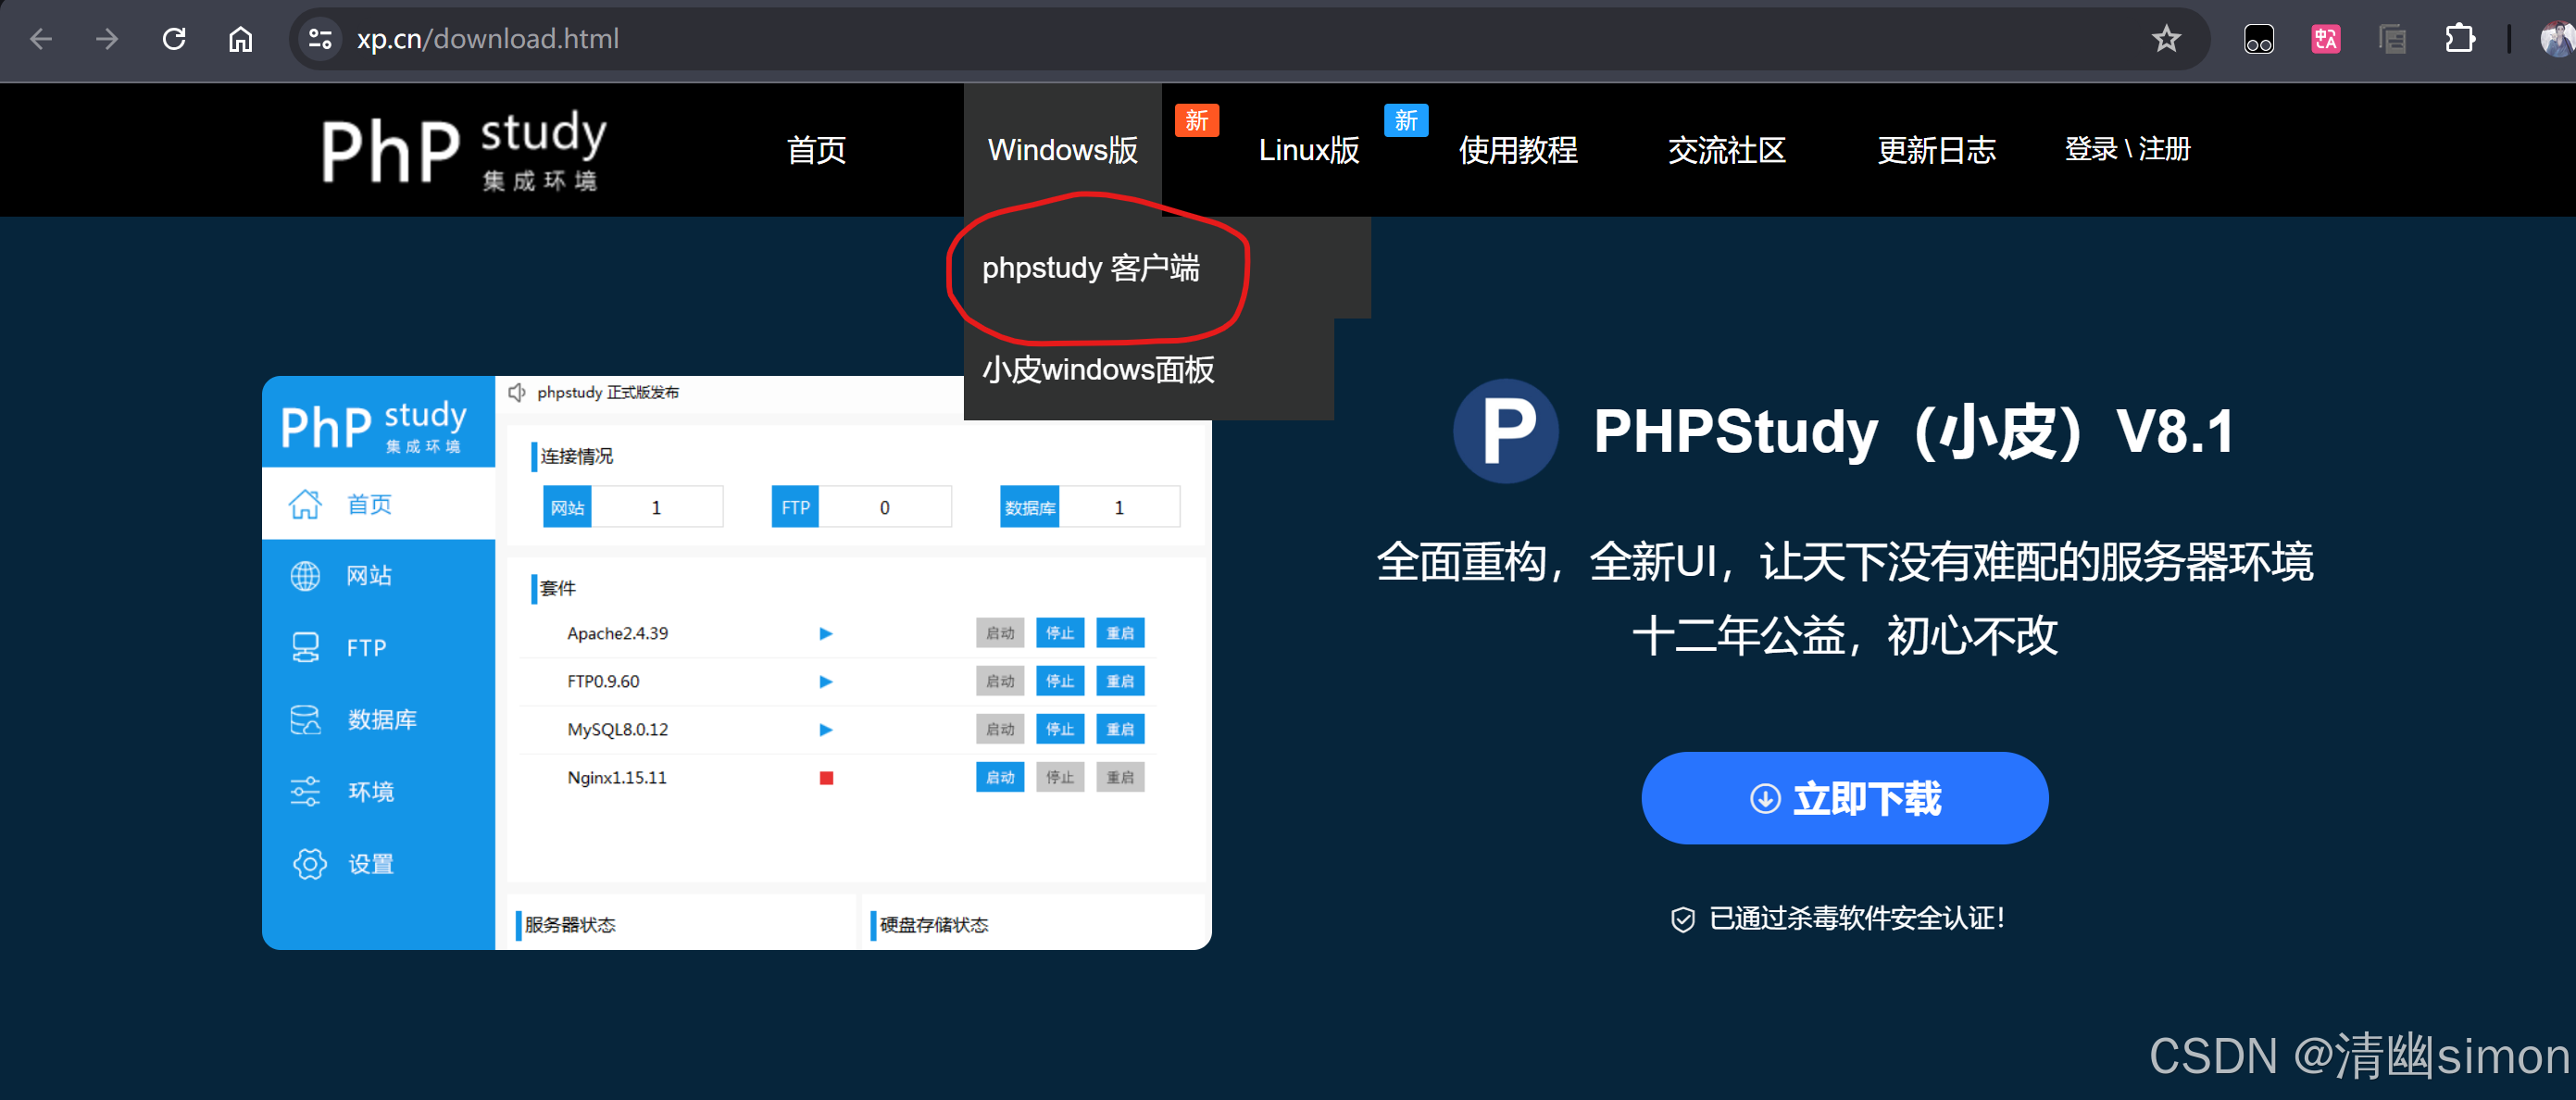Click 重启 in the FTP0.9.60 row
2576x1100 pixels.
(1120, 681)
